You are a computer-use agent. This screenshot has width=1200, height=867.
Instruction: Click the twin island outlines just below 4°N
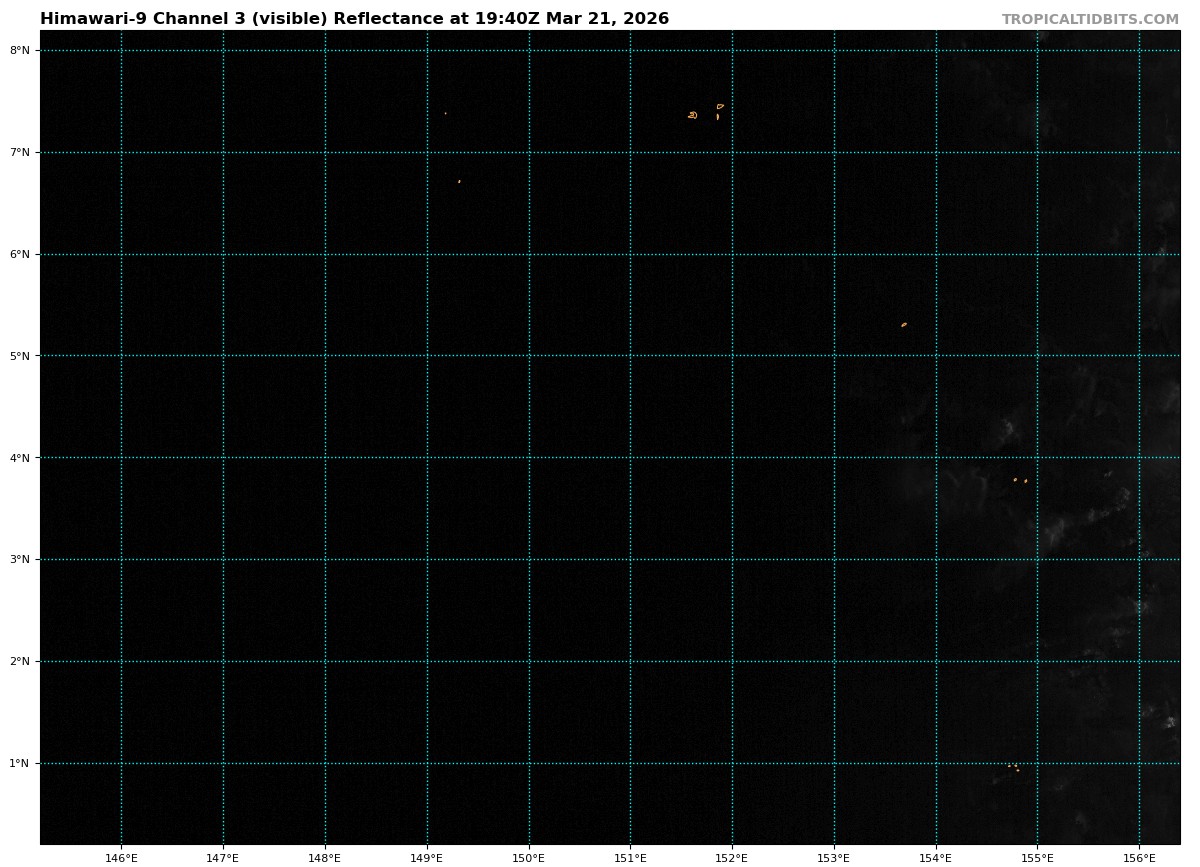(x=1020, y=480)
